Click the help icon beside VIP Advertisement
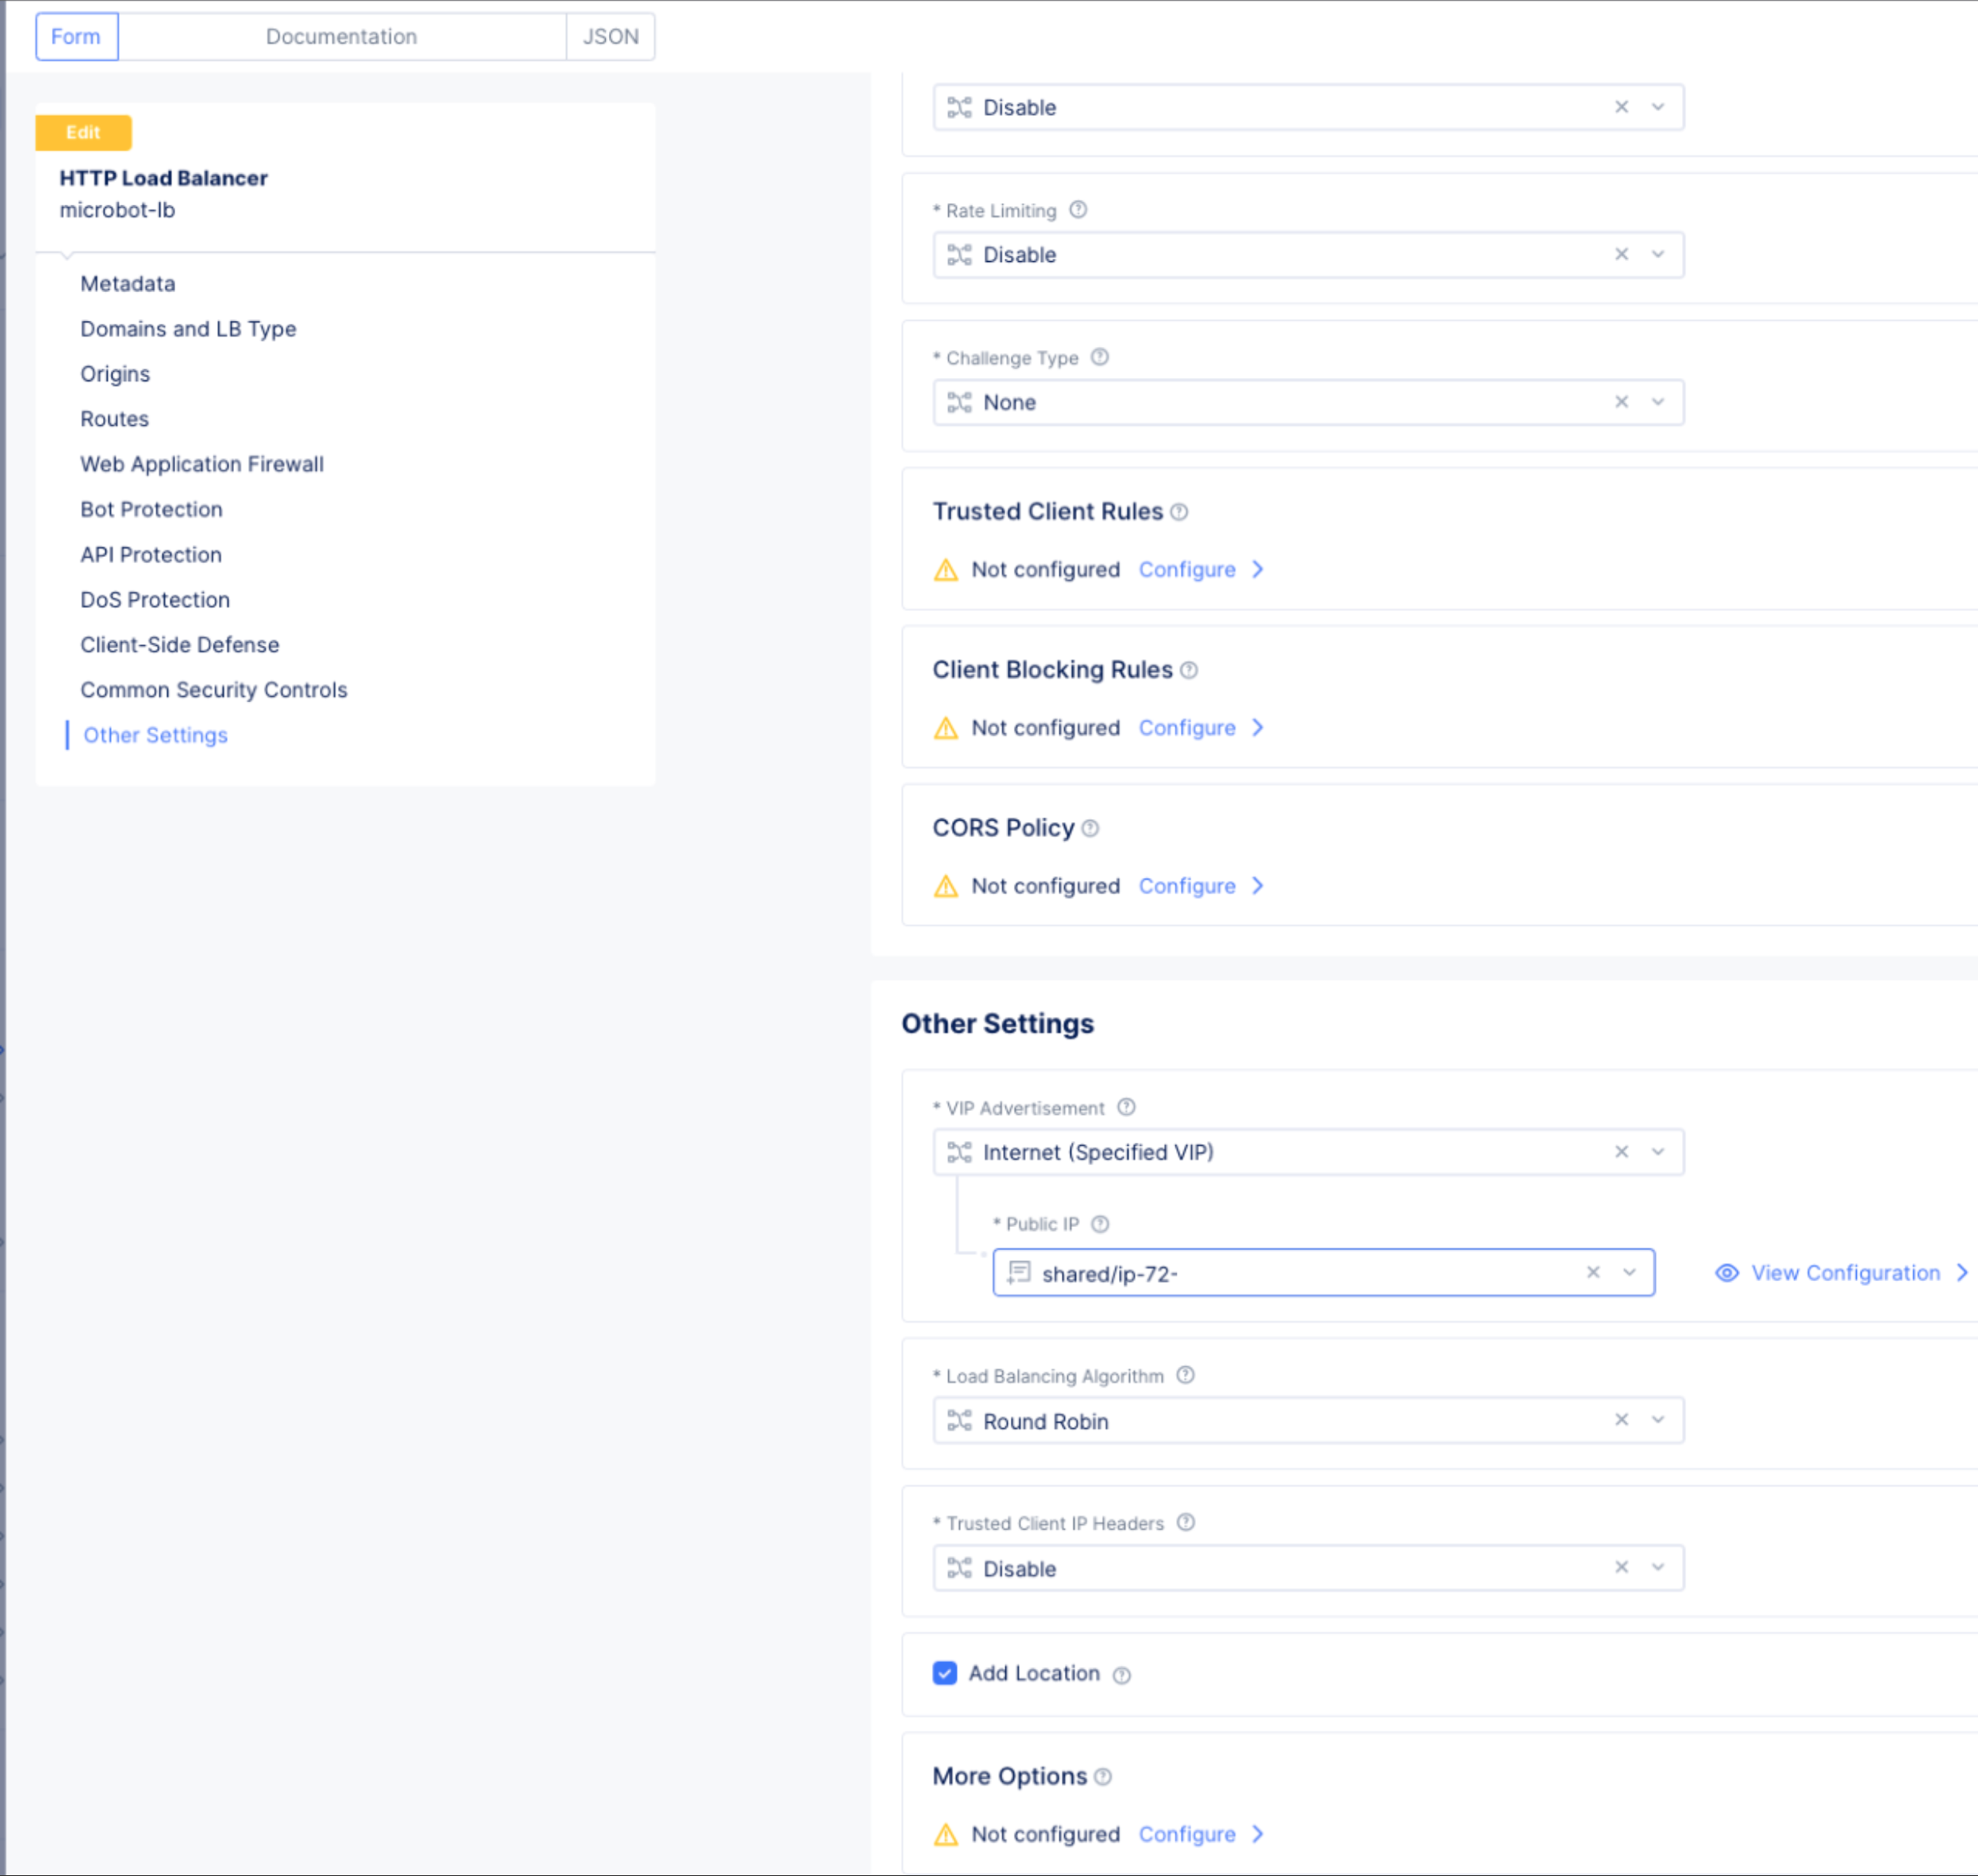The width and height of the screenshot is (1978, 1876). pyautogui.click(x=1126, y=1107)
